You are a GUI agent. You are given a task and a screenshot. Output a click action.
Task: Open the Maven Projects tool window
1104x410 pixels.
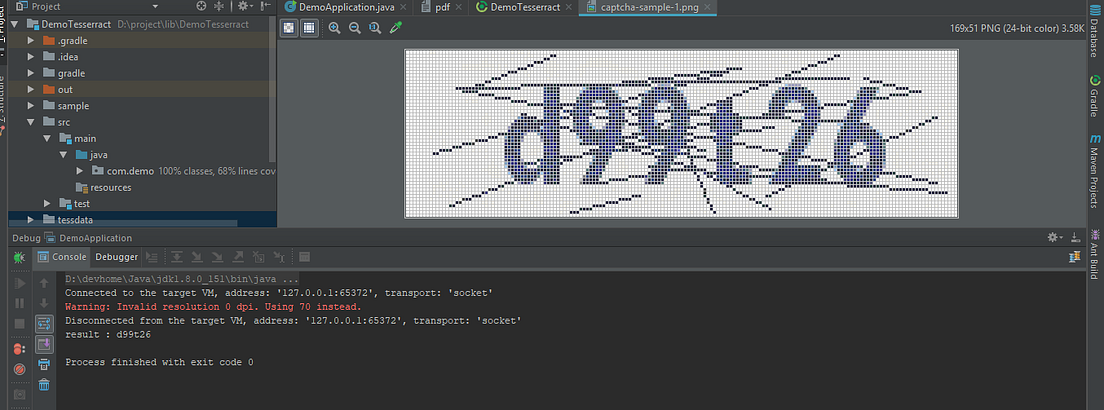tap(1095, 170)
